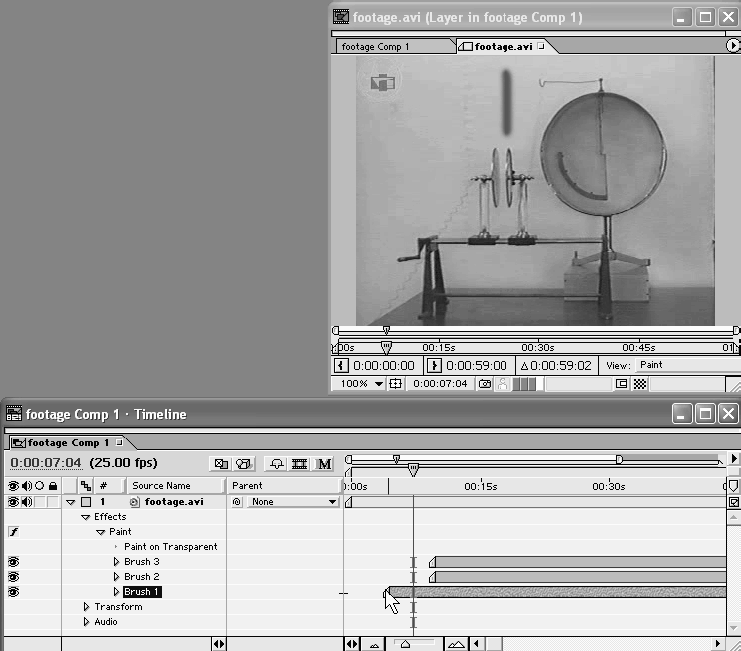Mute audio for footage.avi layer
Image resolution: width=741 pixels, height=651 pixels.
(x=26, y=502)
